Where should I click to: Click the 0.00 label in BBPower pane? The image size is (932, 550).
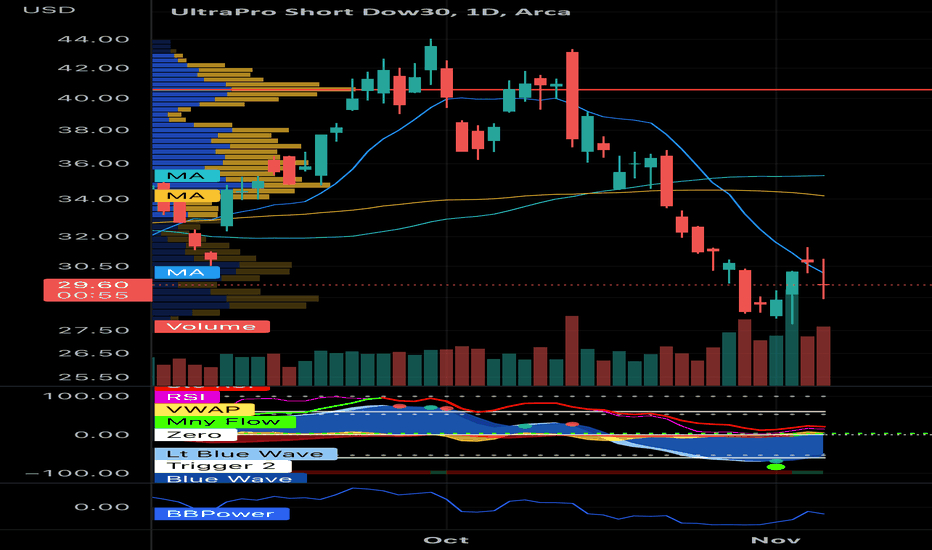(102, 507)
